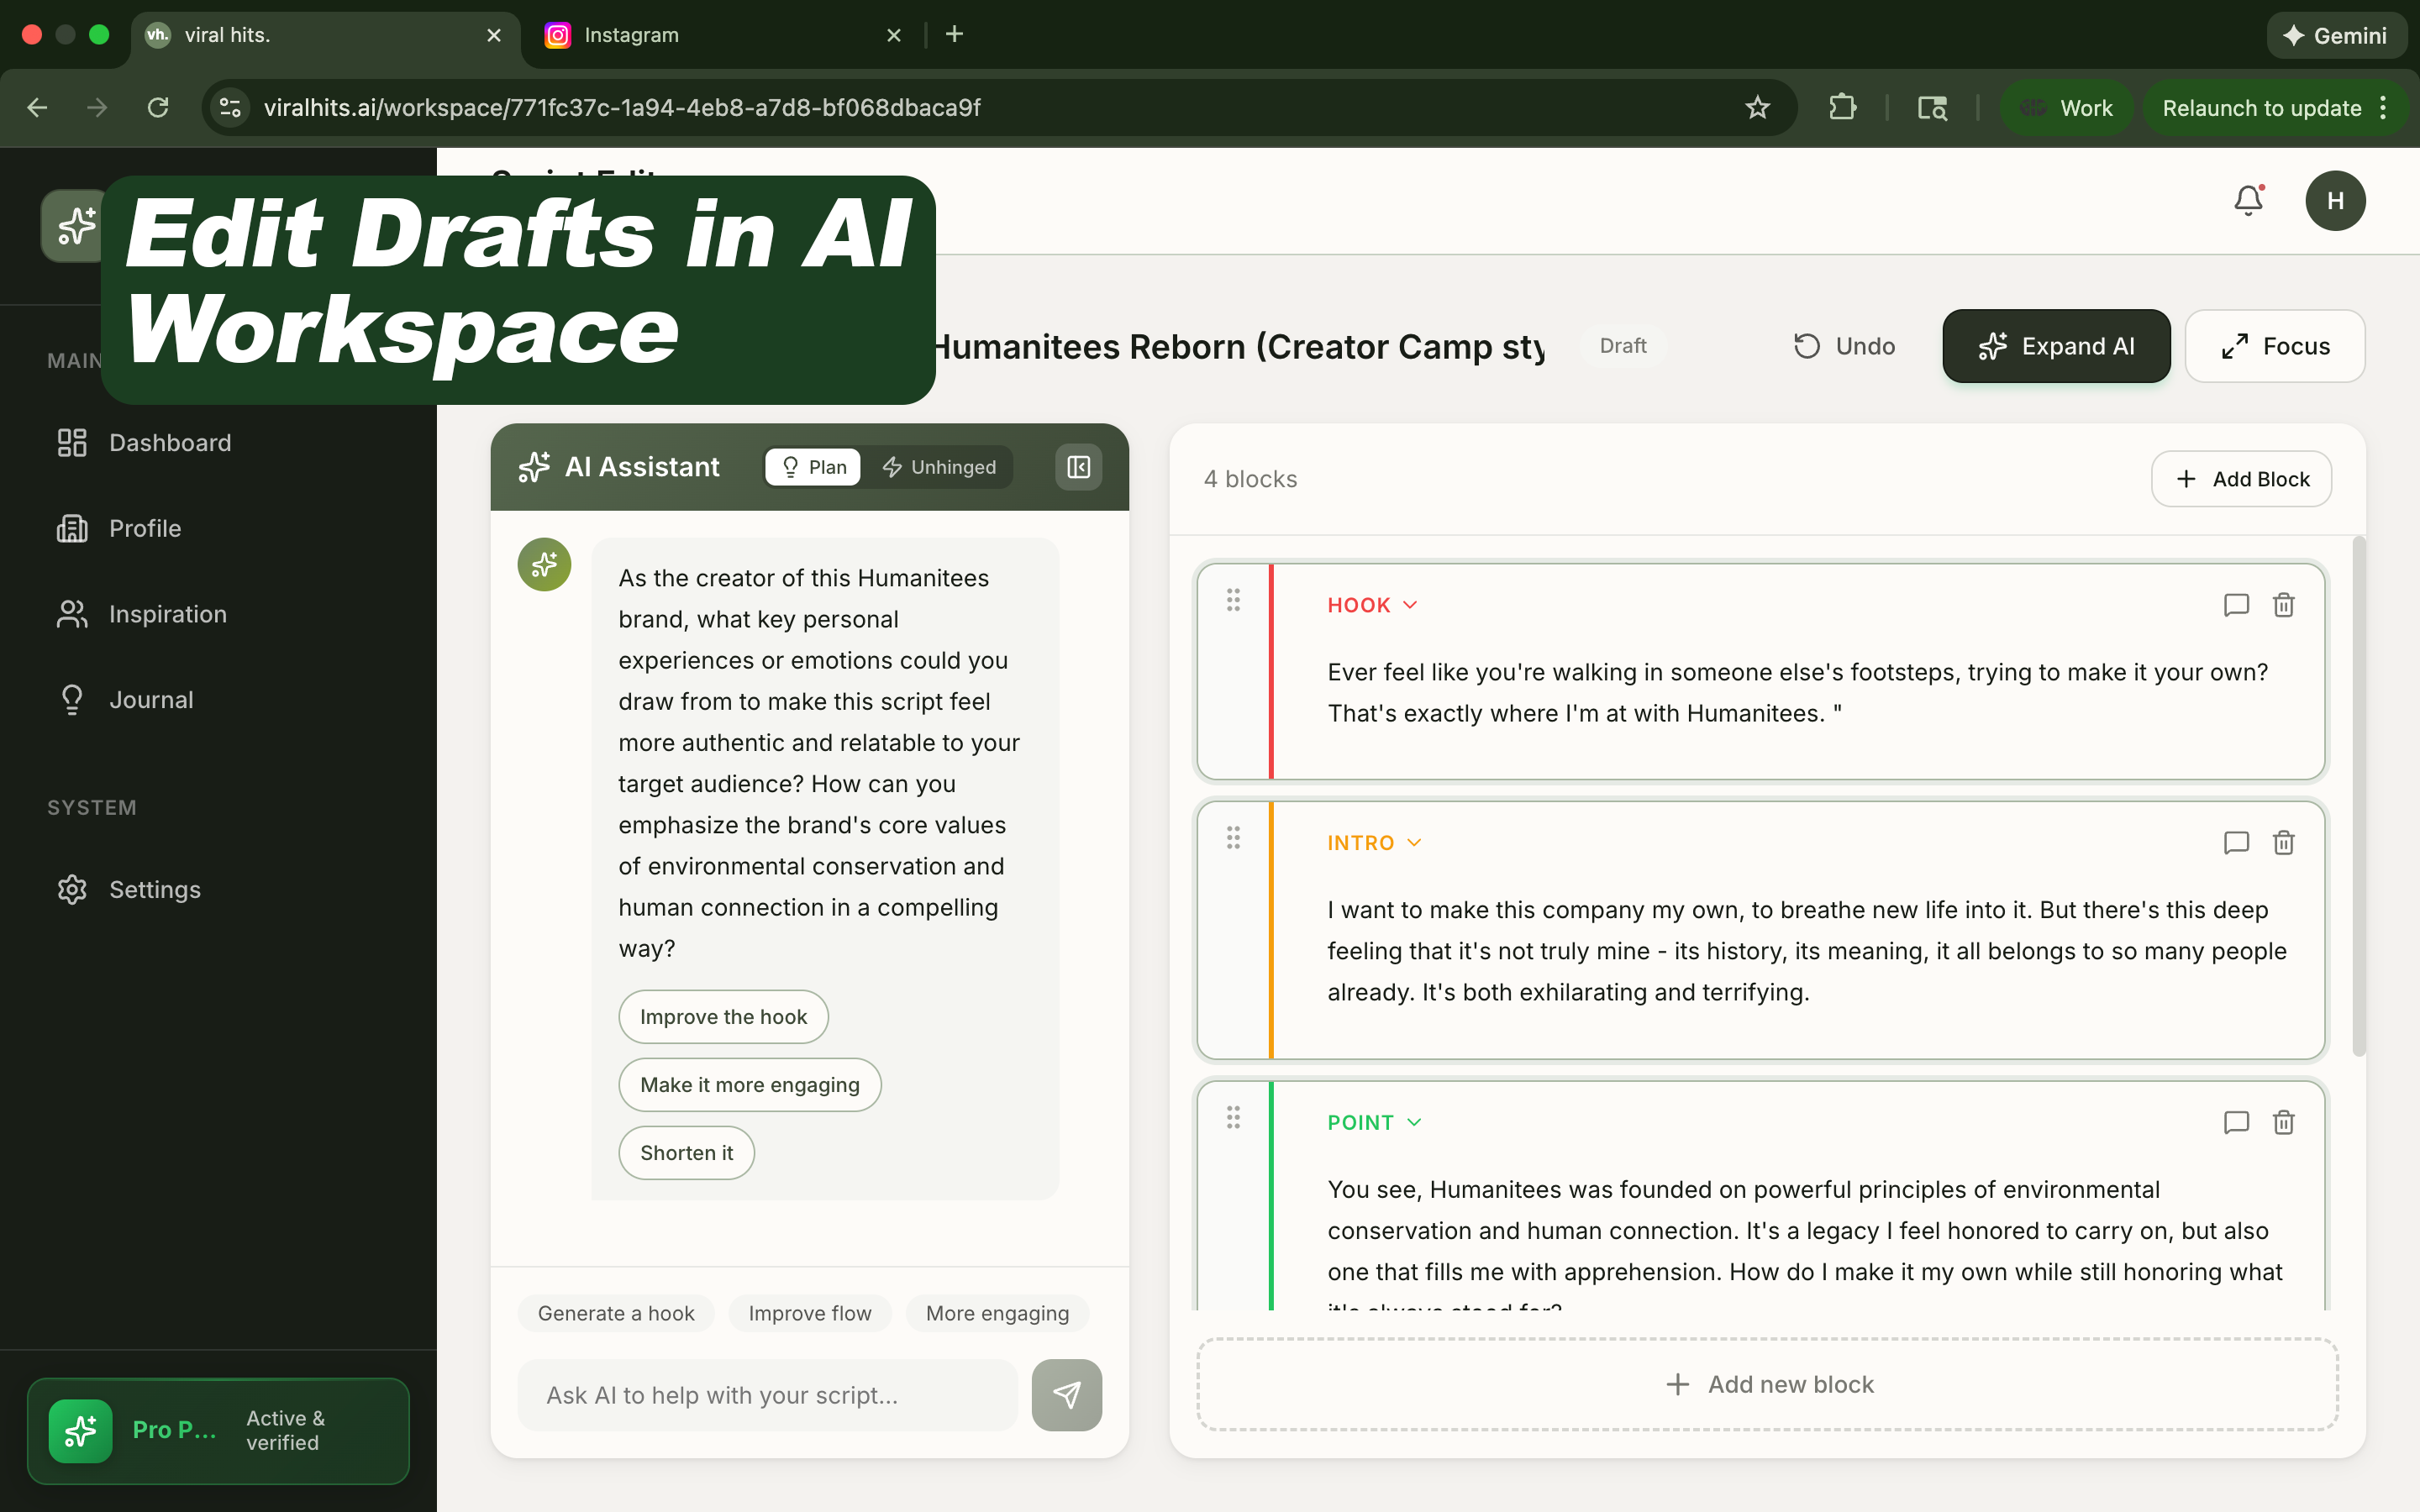2420x1512 pixels.
Task: Switch AI Assistant to Plan mode
Action: tap(813, 467)
